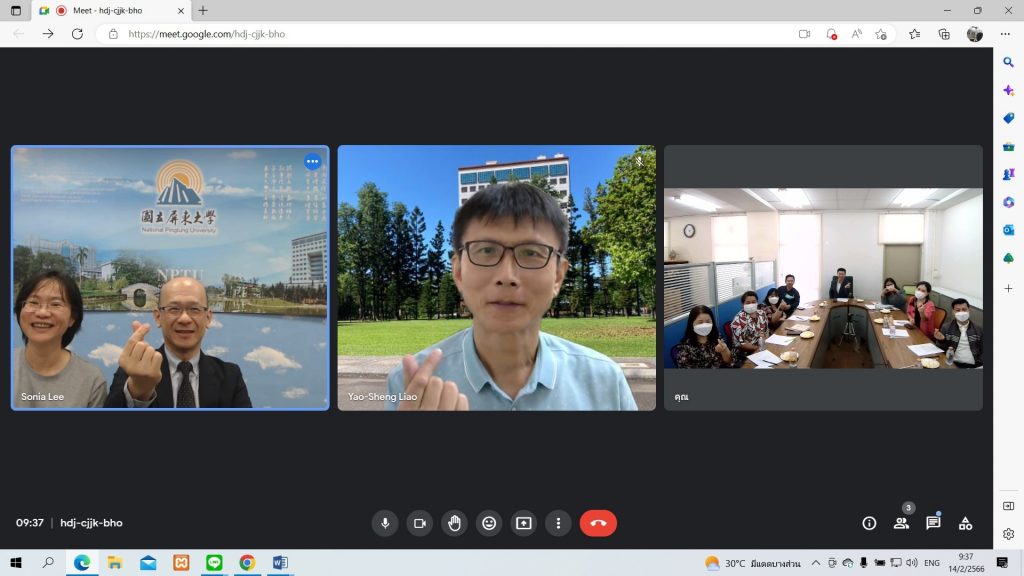
Task: Open the Edge favorites list
Action: [x=914, y=34]
